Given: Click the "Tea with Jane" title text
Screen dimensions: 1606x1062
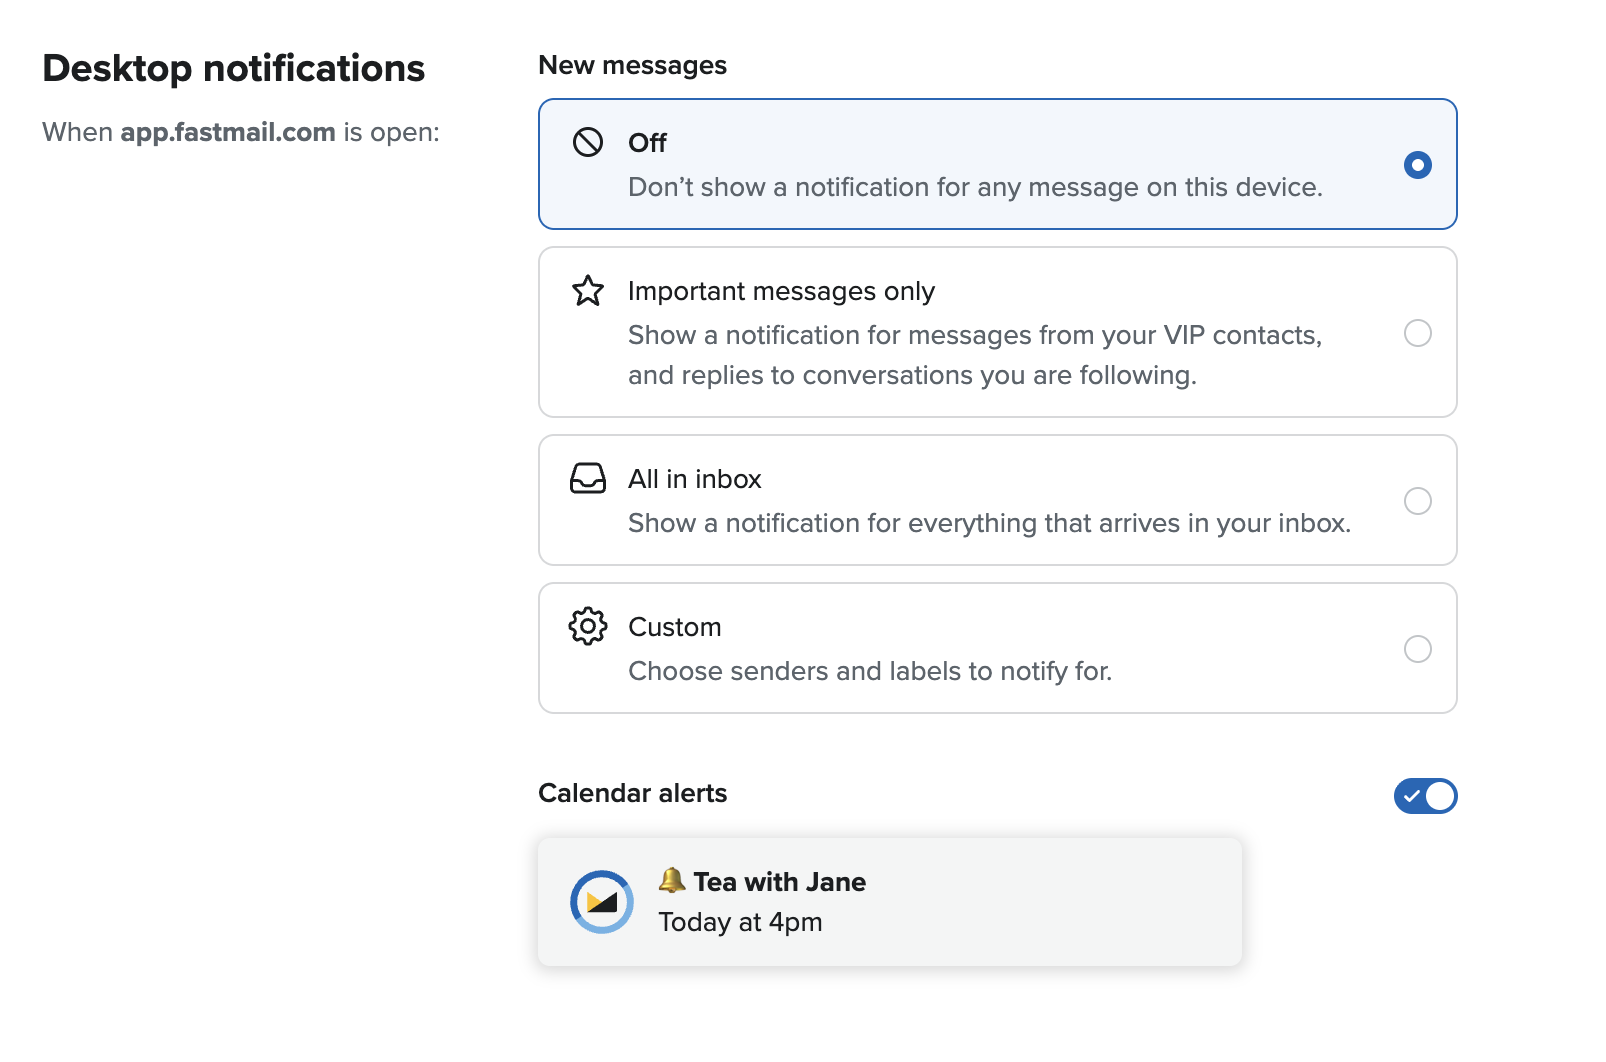Looking at the screenshot, I should (x=780, y=882).
